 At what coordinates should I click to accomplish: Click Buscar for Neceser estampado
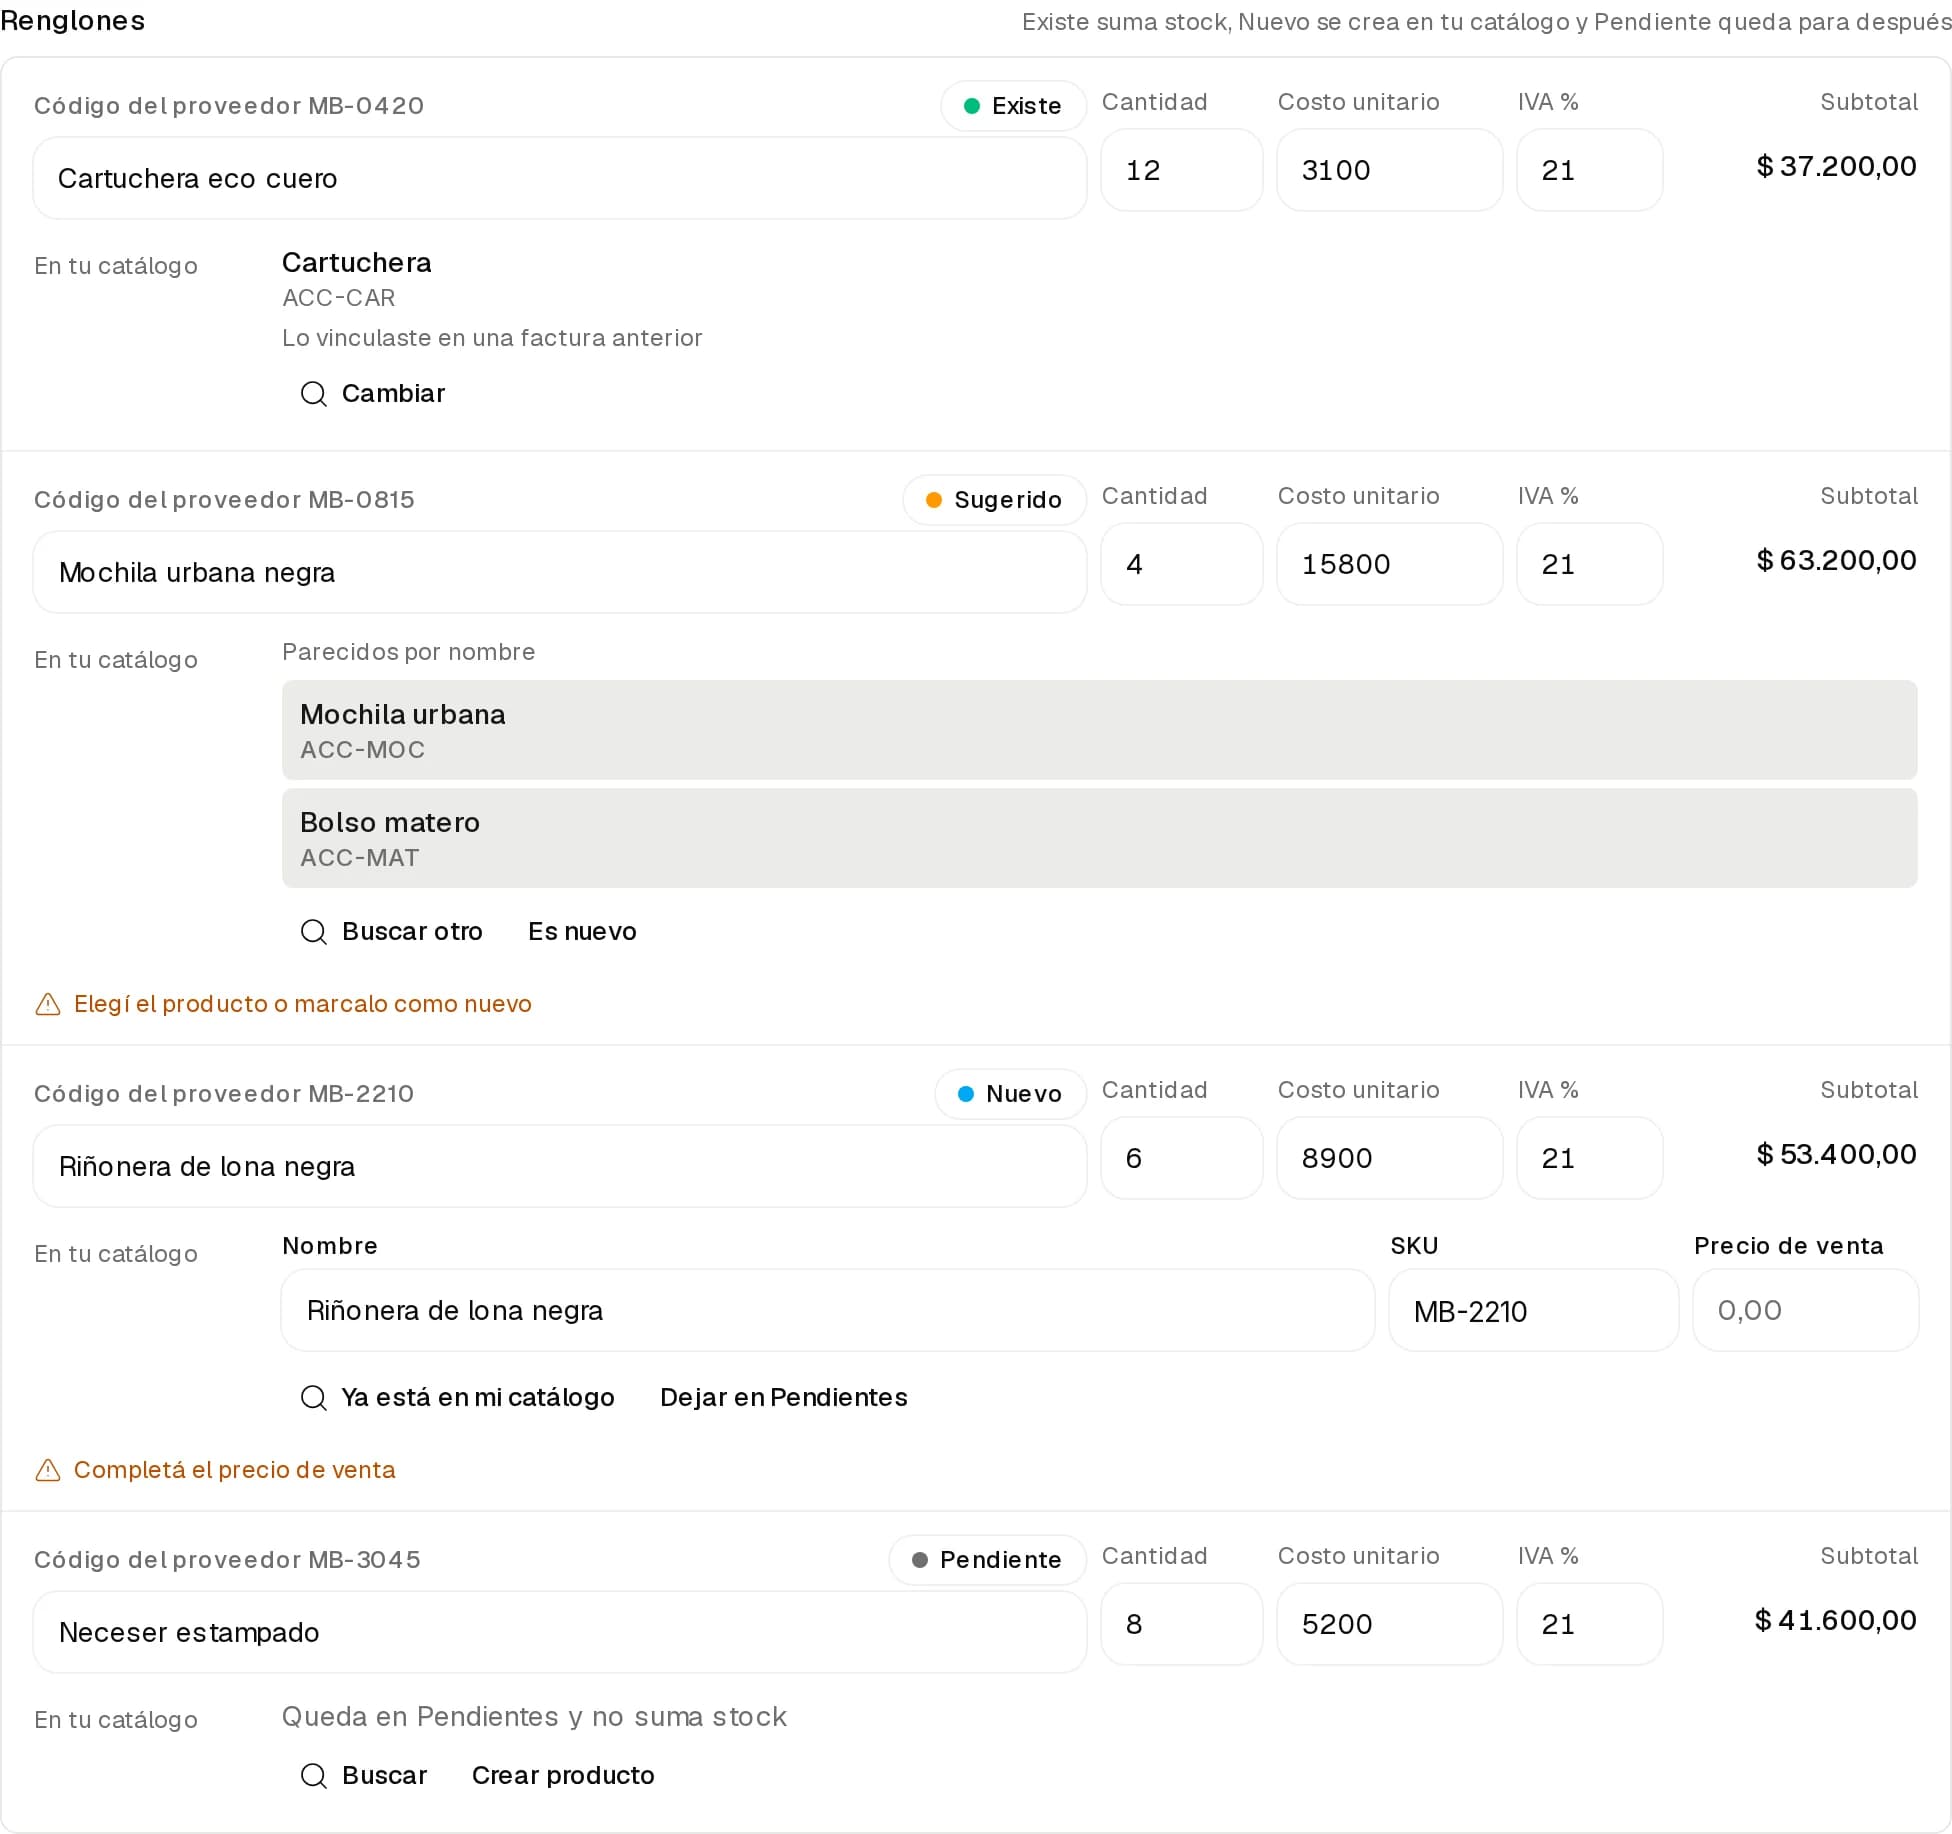click(364, 1775)
